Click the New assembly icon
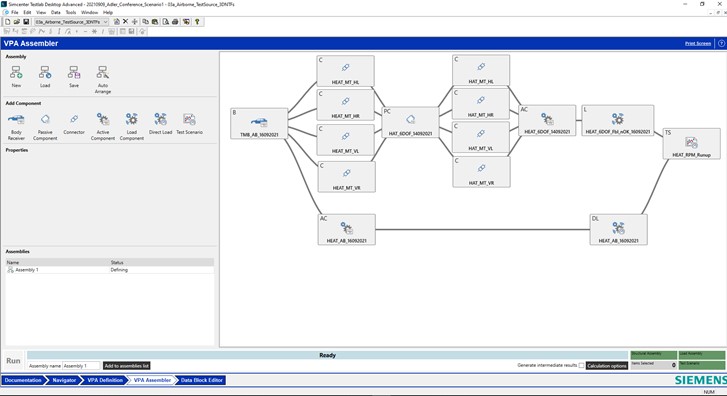727x396 pixels. [16, 73]
